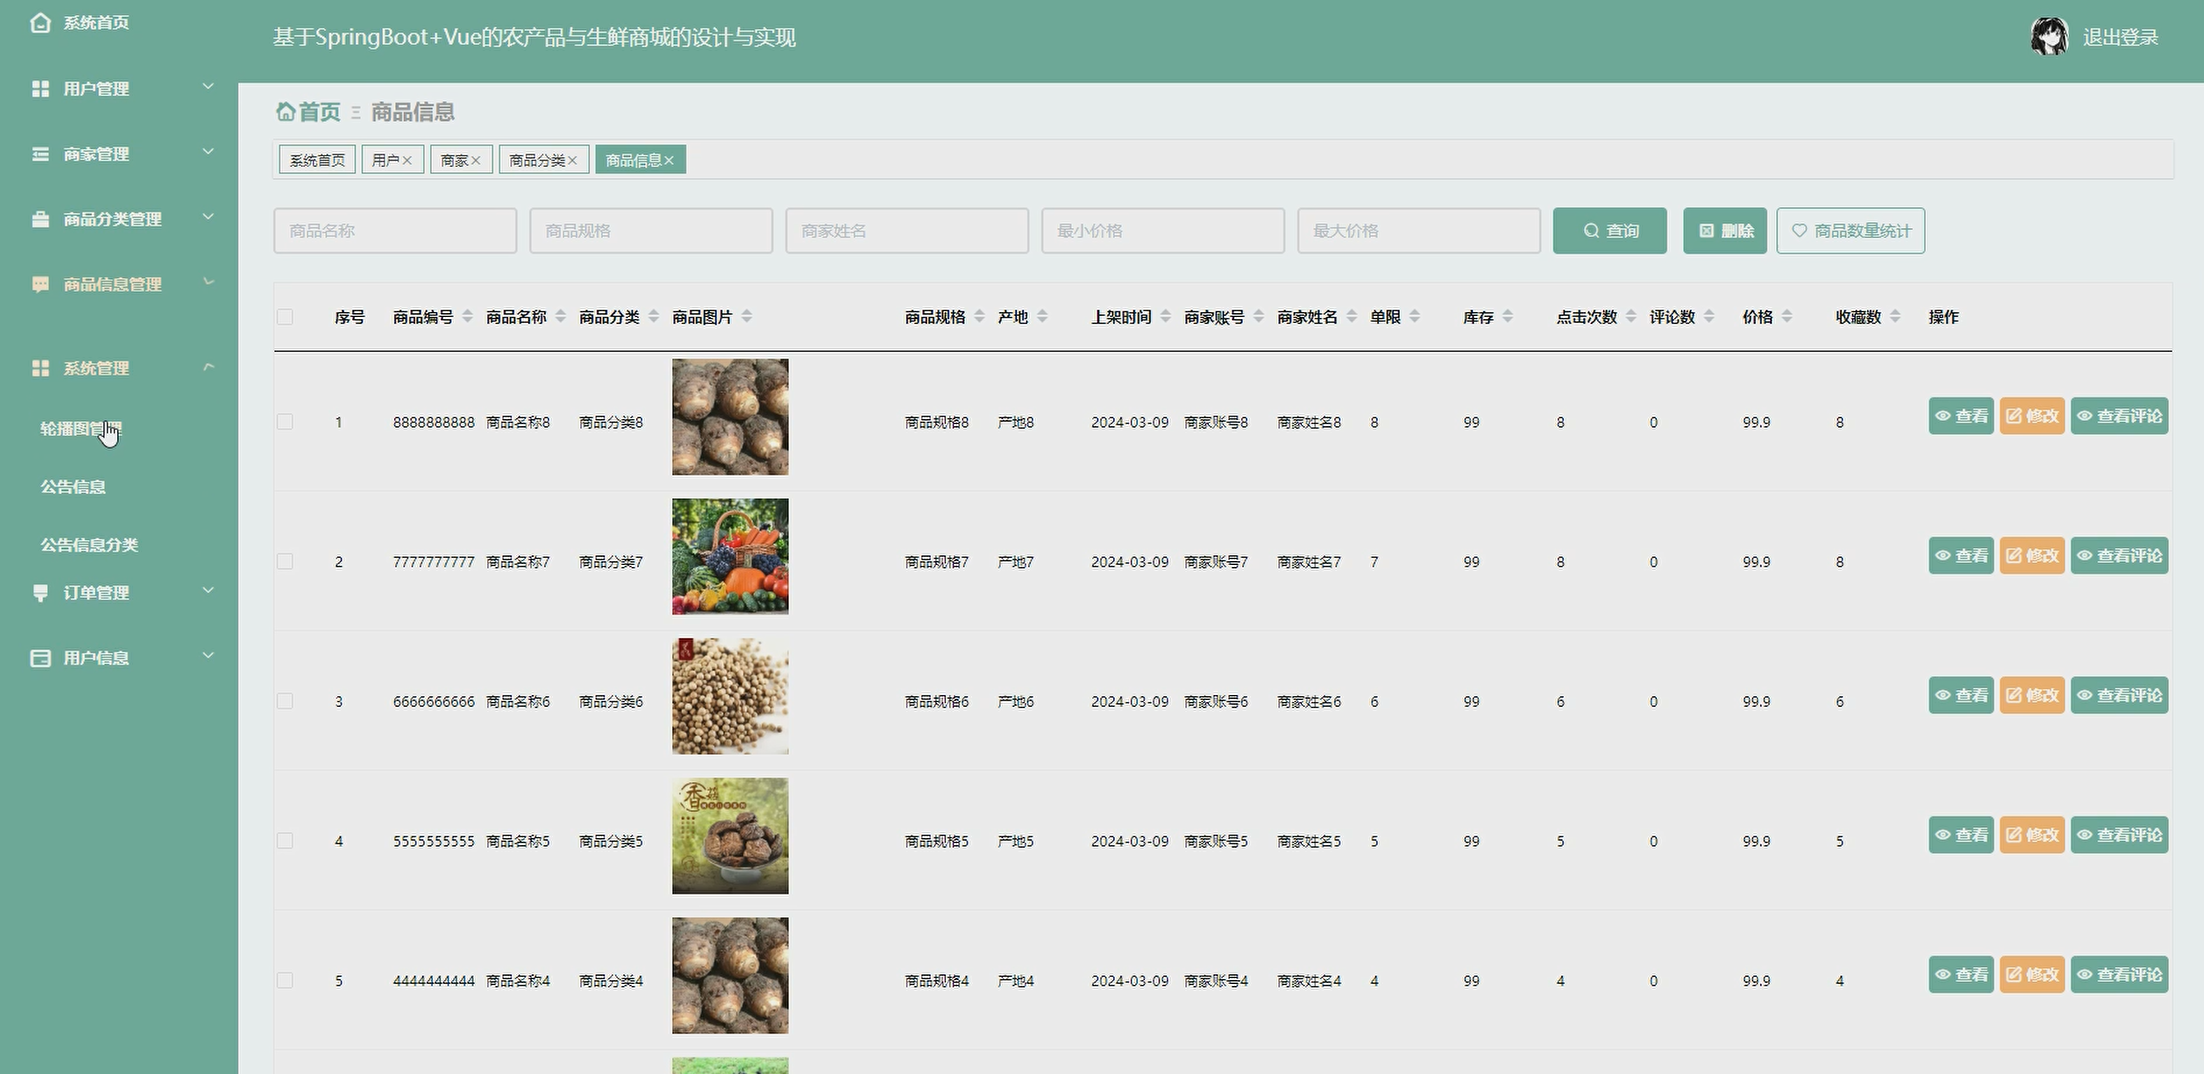Image resolution: width=2204 pixels, height=1074 pixels.
Task: View details of 商品名称8 with 查看
Action: point(1961,416)
